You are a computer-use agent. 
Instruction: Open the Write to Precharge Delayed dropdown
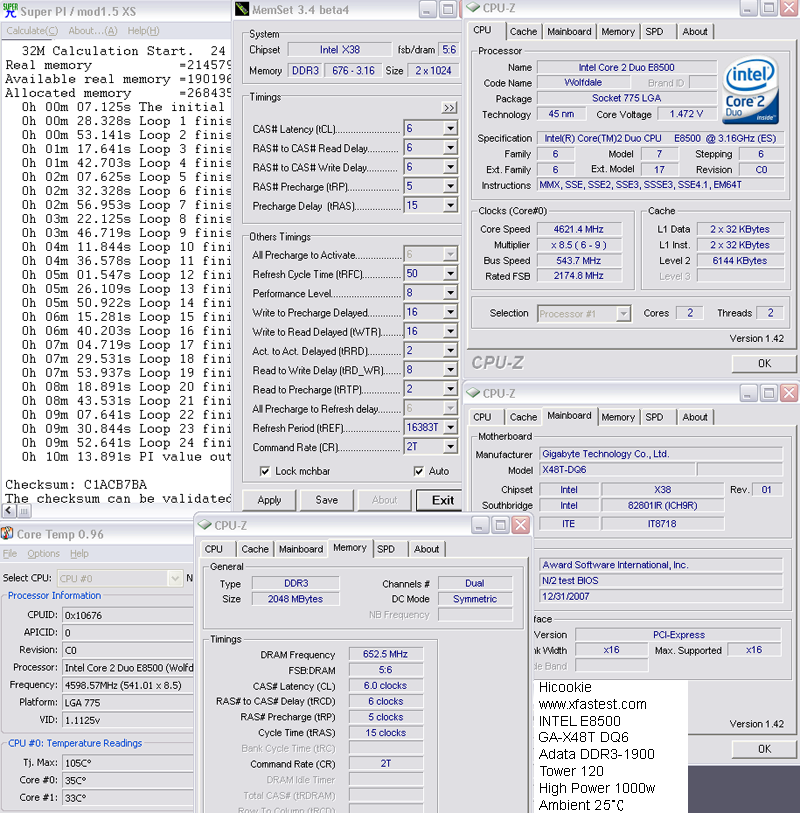point(450,312)
